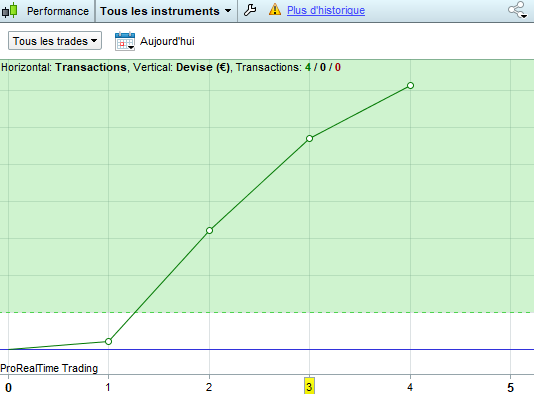Open the wrench settings icon
Viewport: 534px width, 394px height.
(250, 10)
